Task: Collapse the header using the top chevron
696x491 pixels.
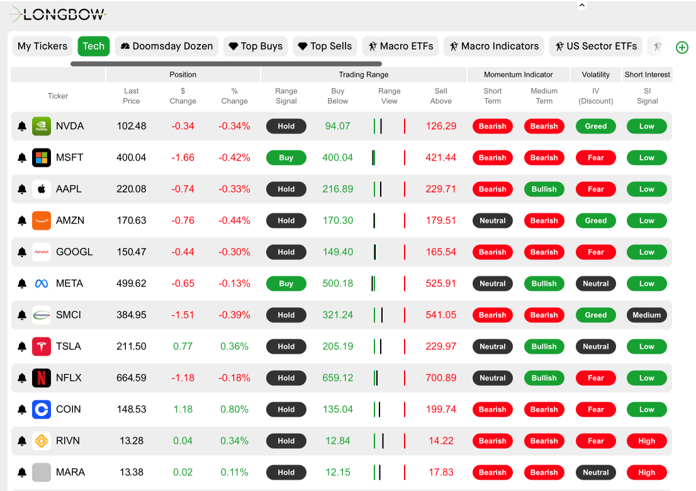Action: pos(582,6)
